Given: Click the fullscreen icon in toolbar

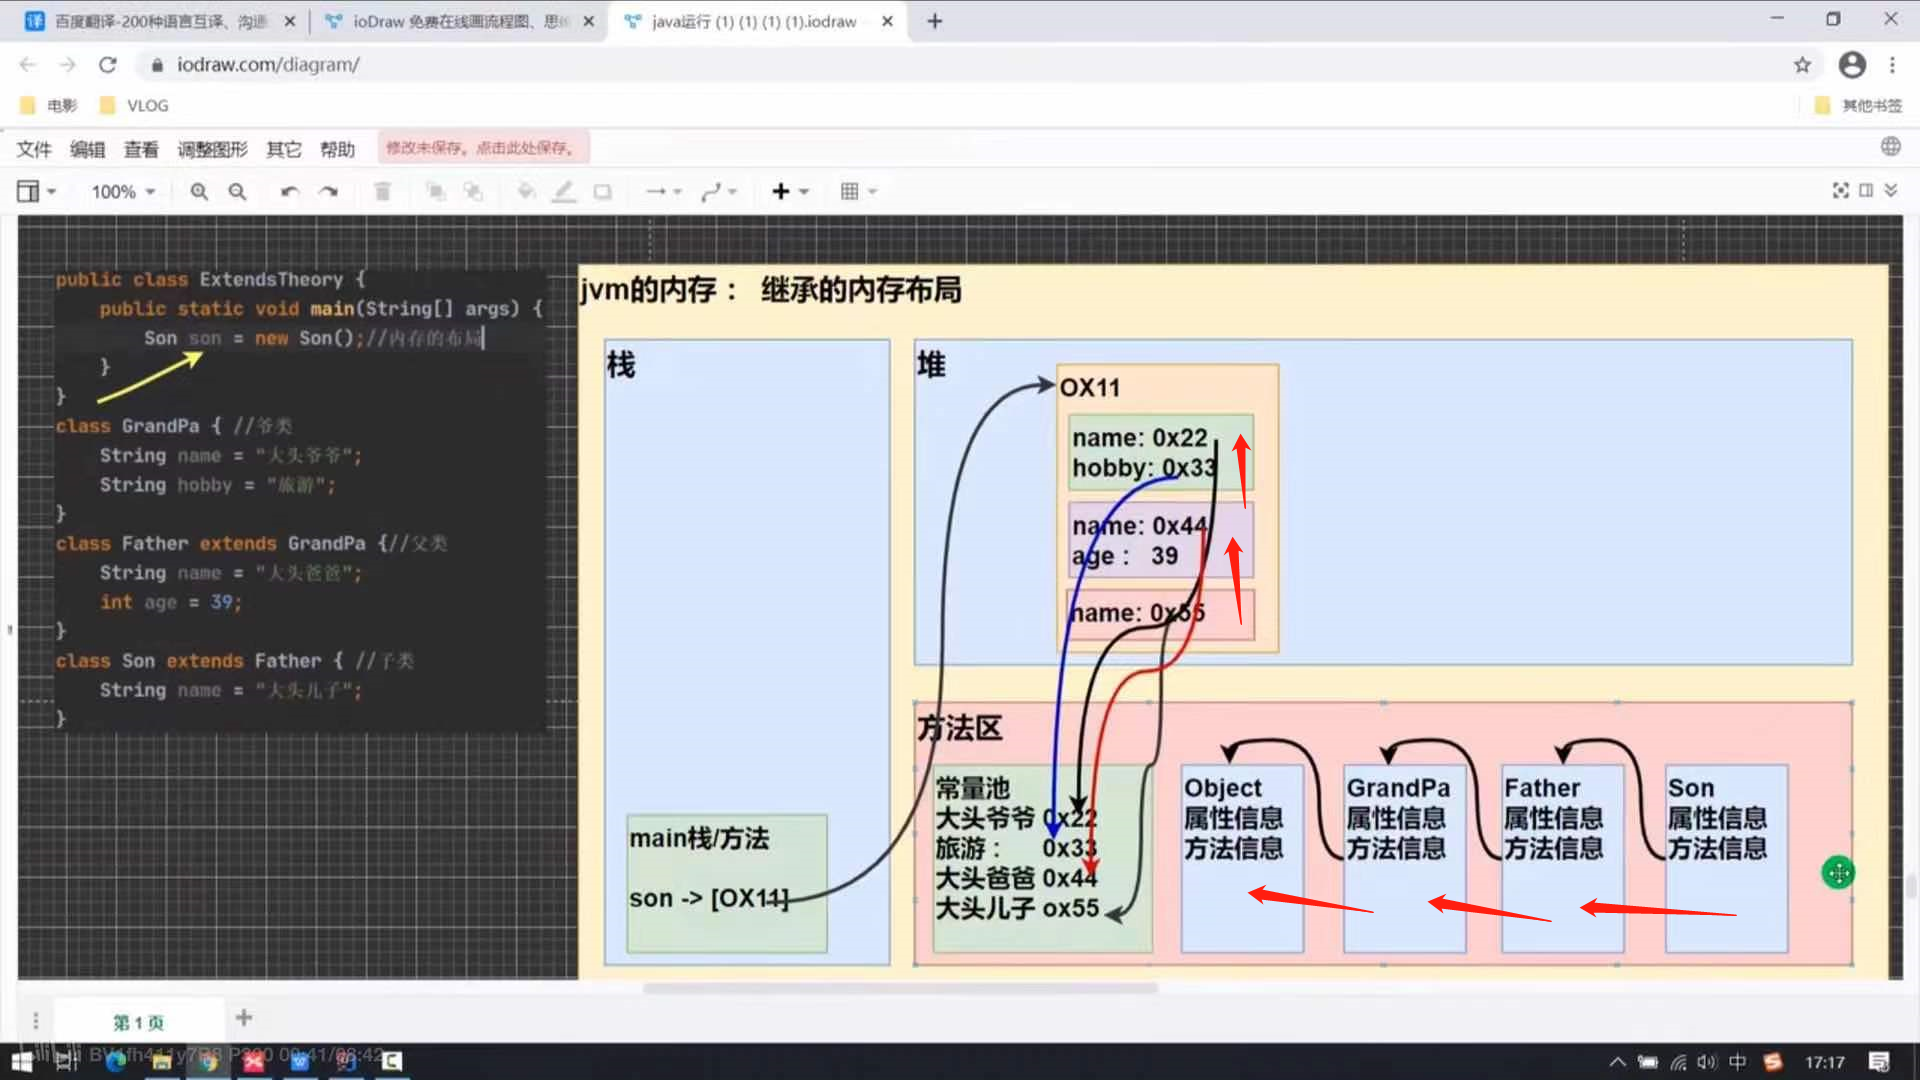Looking at the screenshot, I should 1840,190.
